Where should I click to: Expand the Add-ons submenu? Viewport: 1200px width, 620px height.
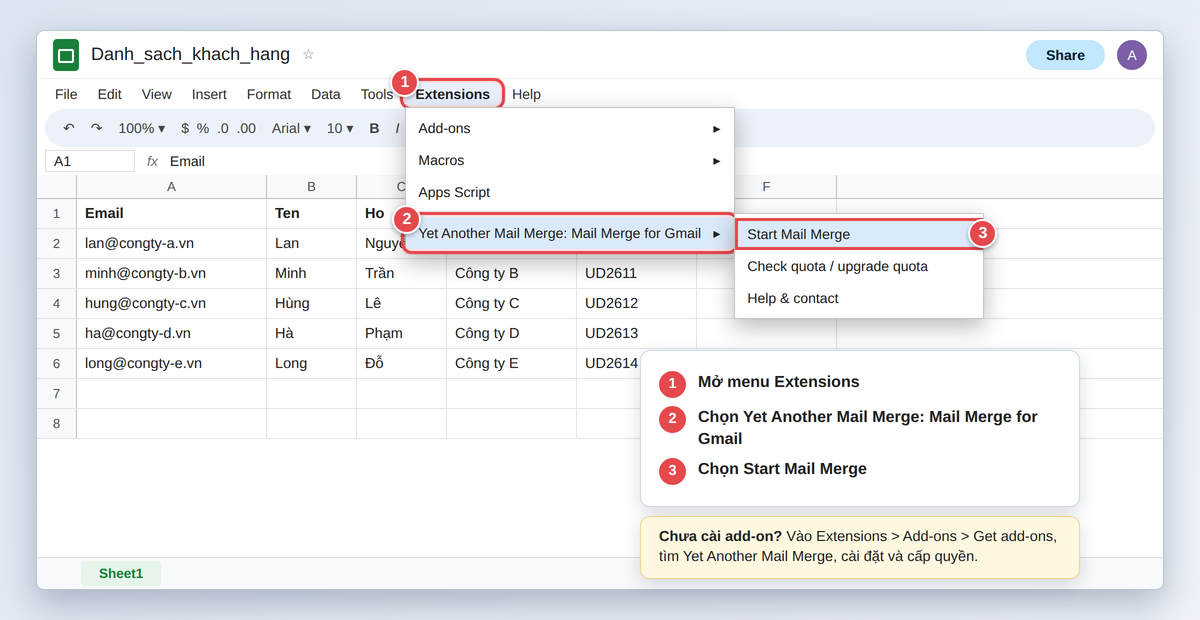[x=570, y=128]
